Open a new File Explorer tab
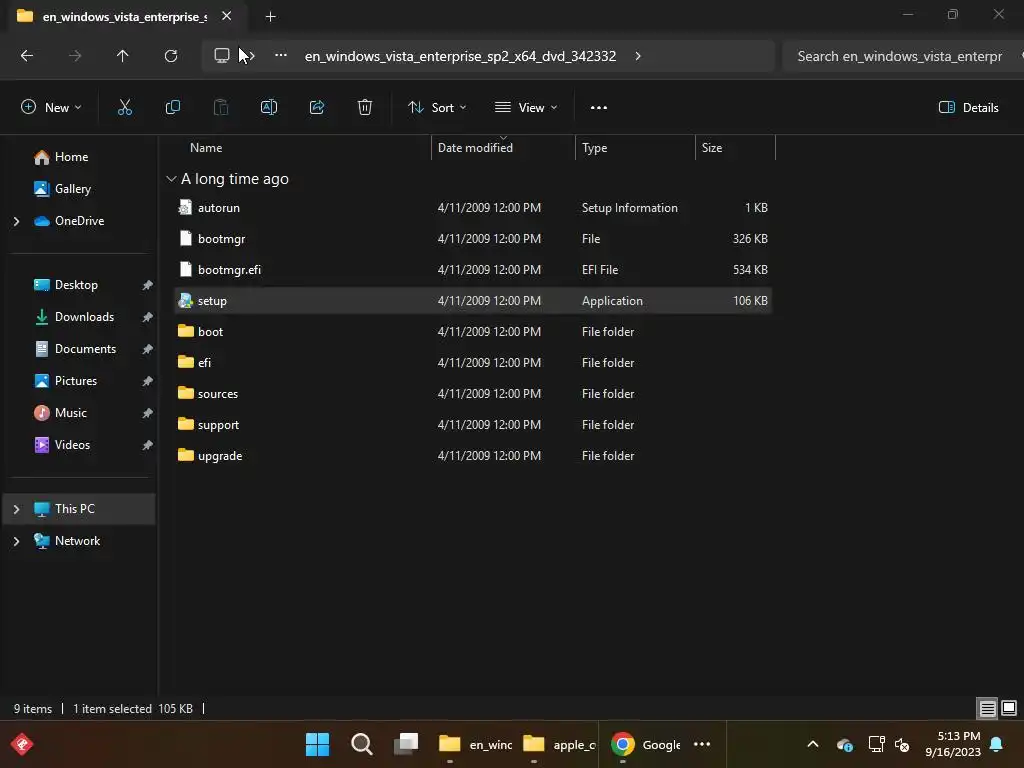1024x768 pixels. [270, 17]
